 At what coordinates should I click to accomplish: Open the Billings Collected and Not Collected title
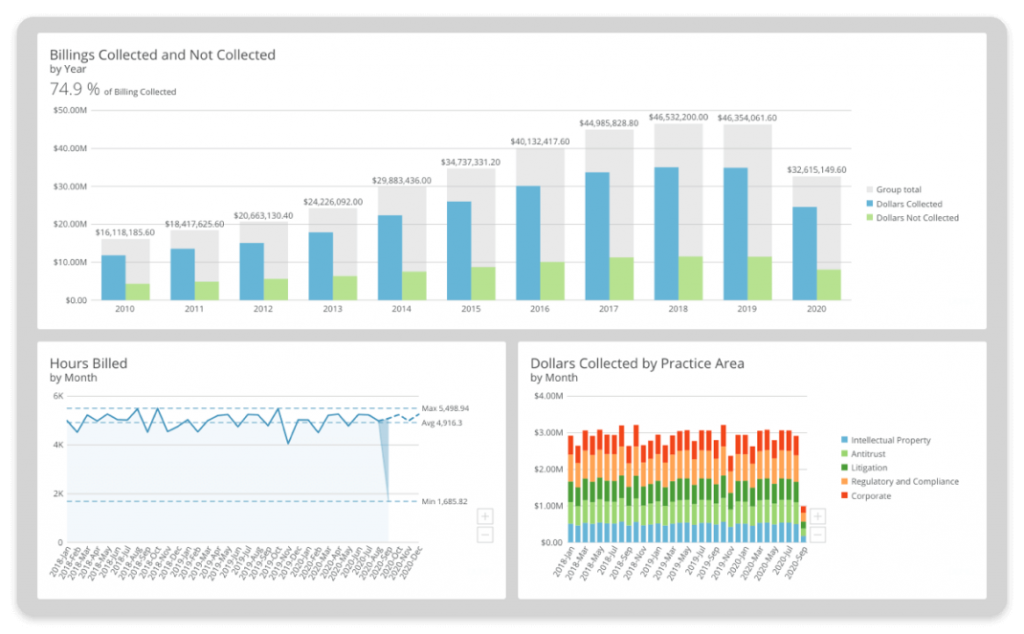pyautogui.click(x=161, y=55)
